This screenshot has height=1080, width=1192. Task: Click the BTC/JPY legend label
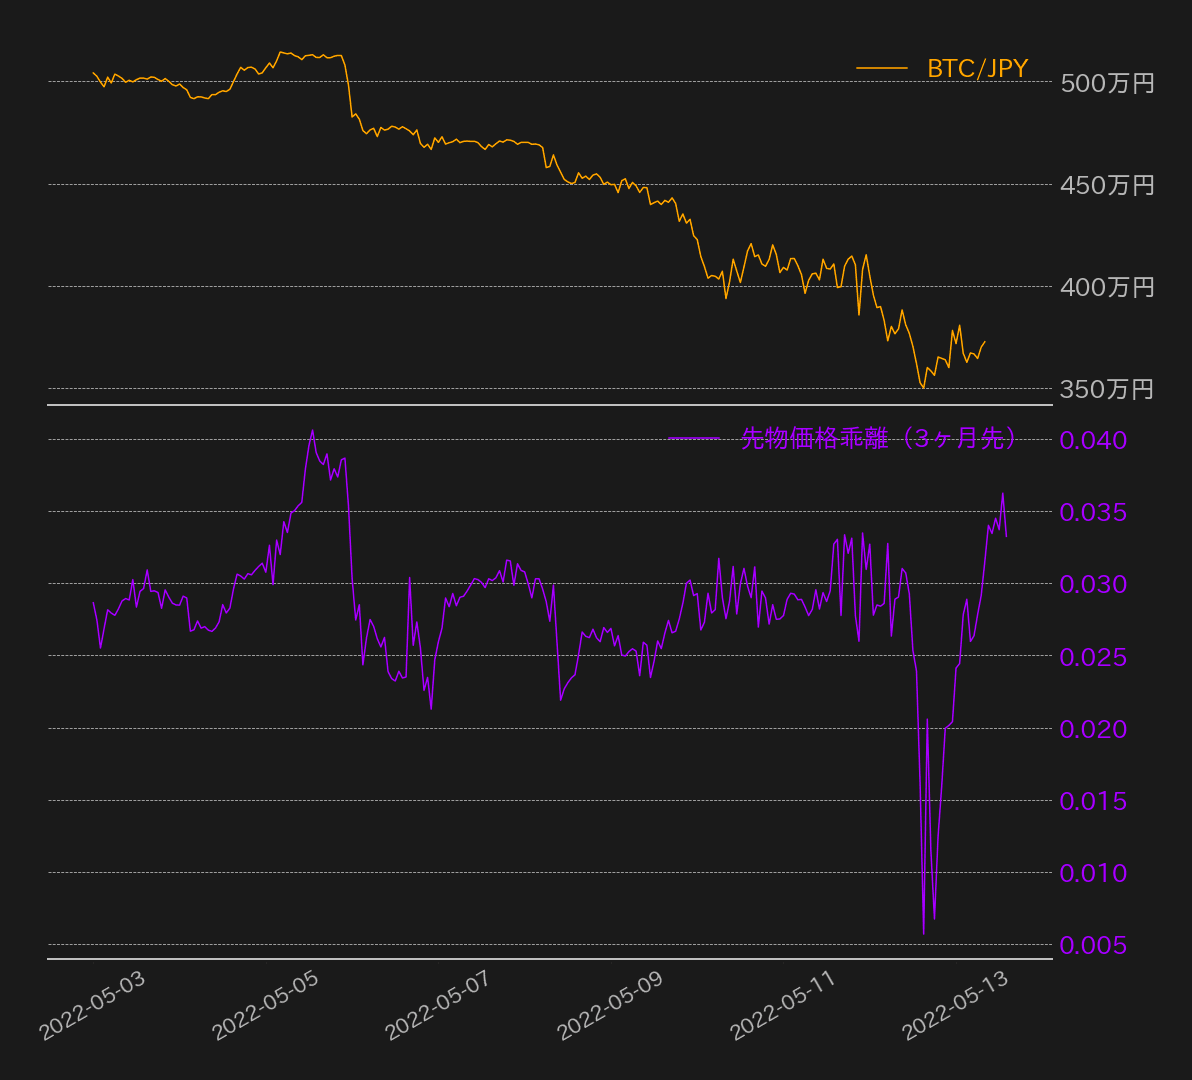click(x=977, y=69)
